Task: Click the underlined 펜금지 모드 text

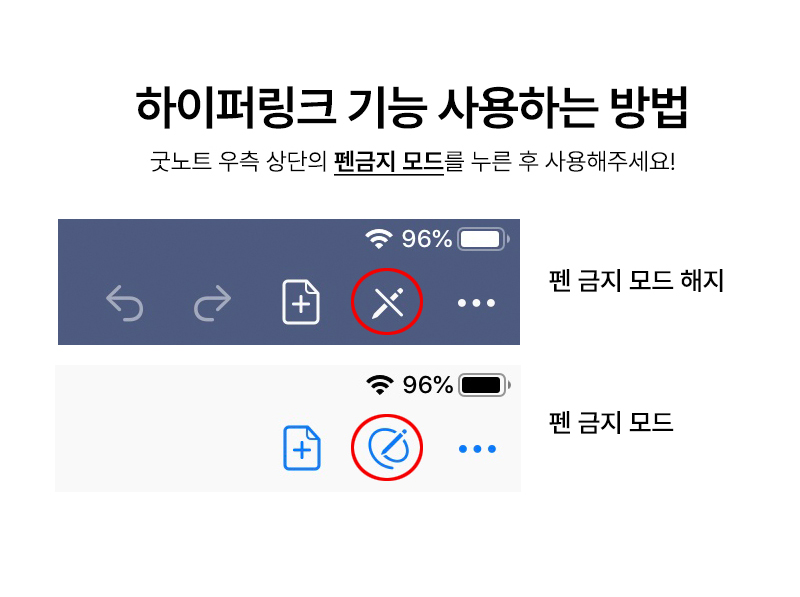Action: (x=389, y=162)
